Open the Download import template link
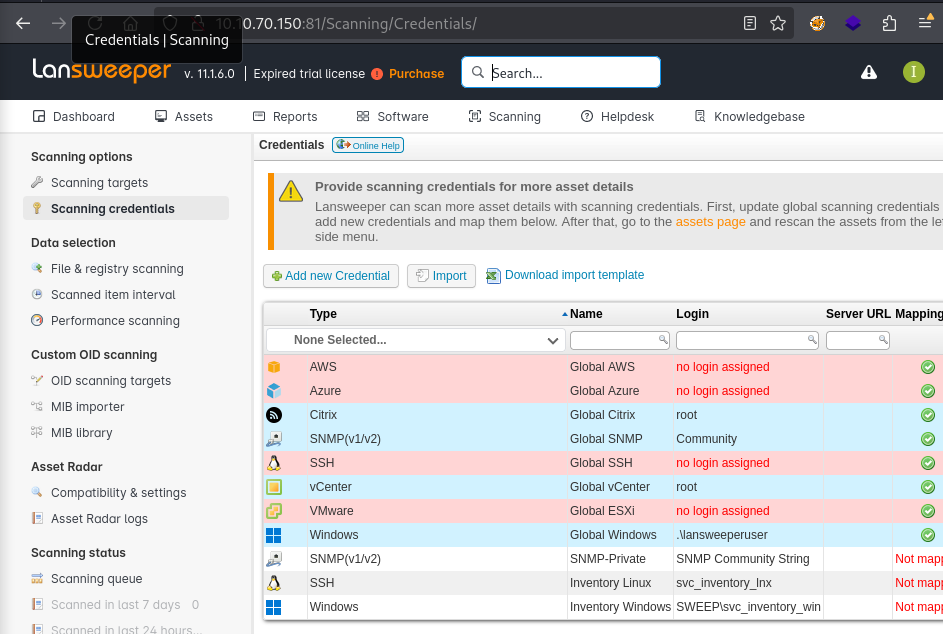 point(574,275)
